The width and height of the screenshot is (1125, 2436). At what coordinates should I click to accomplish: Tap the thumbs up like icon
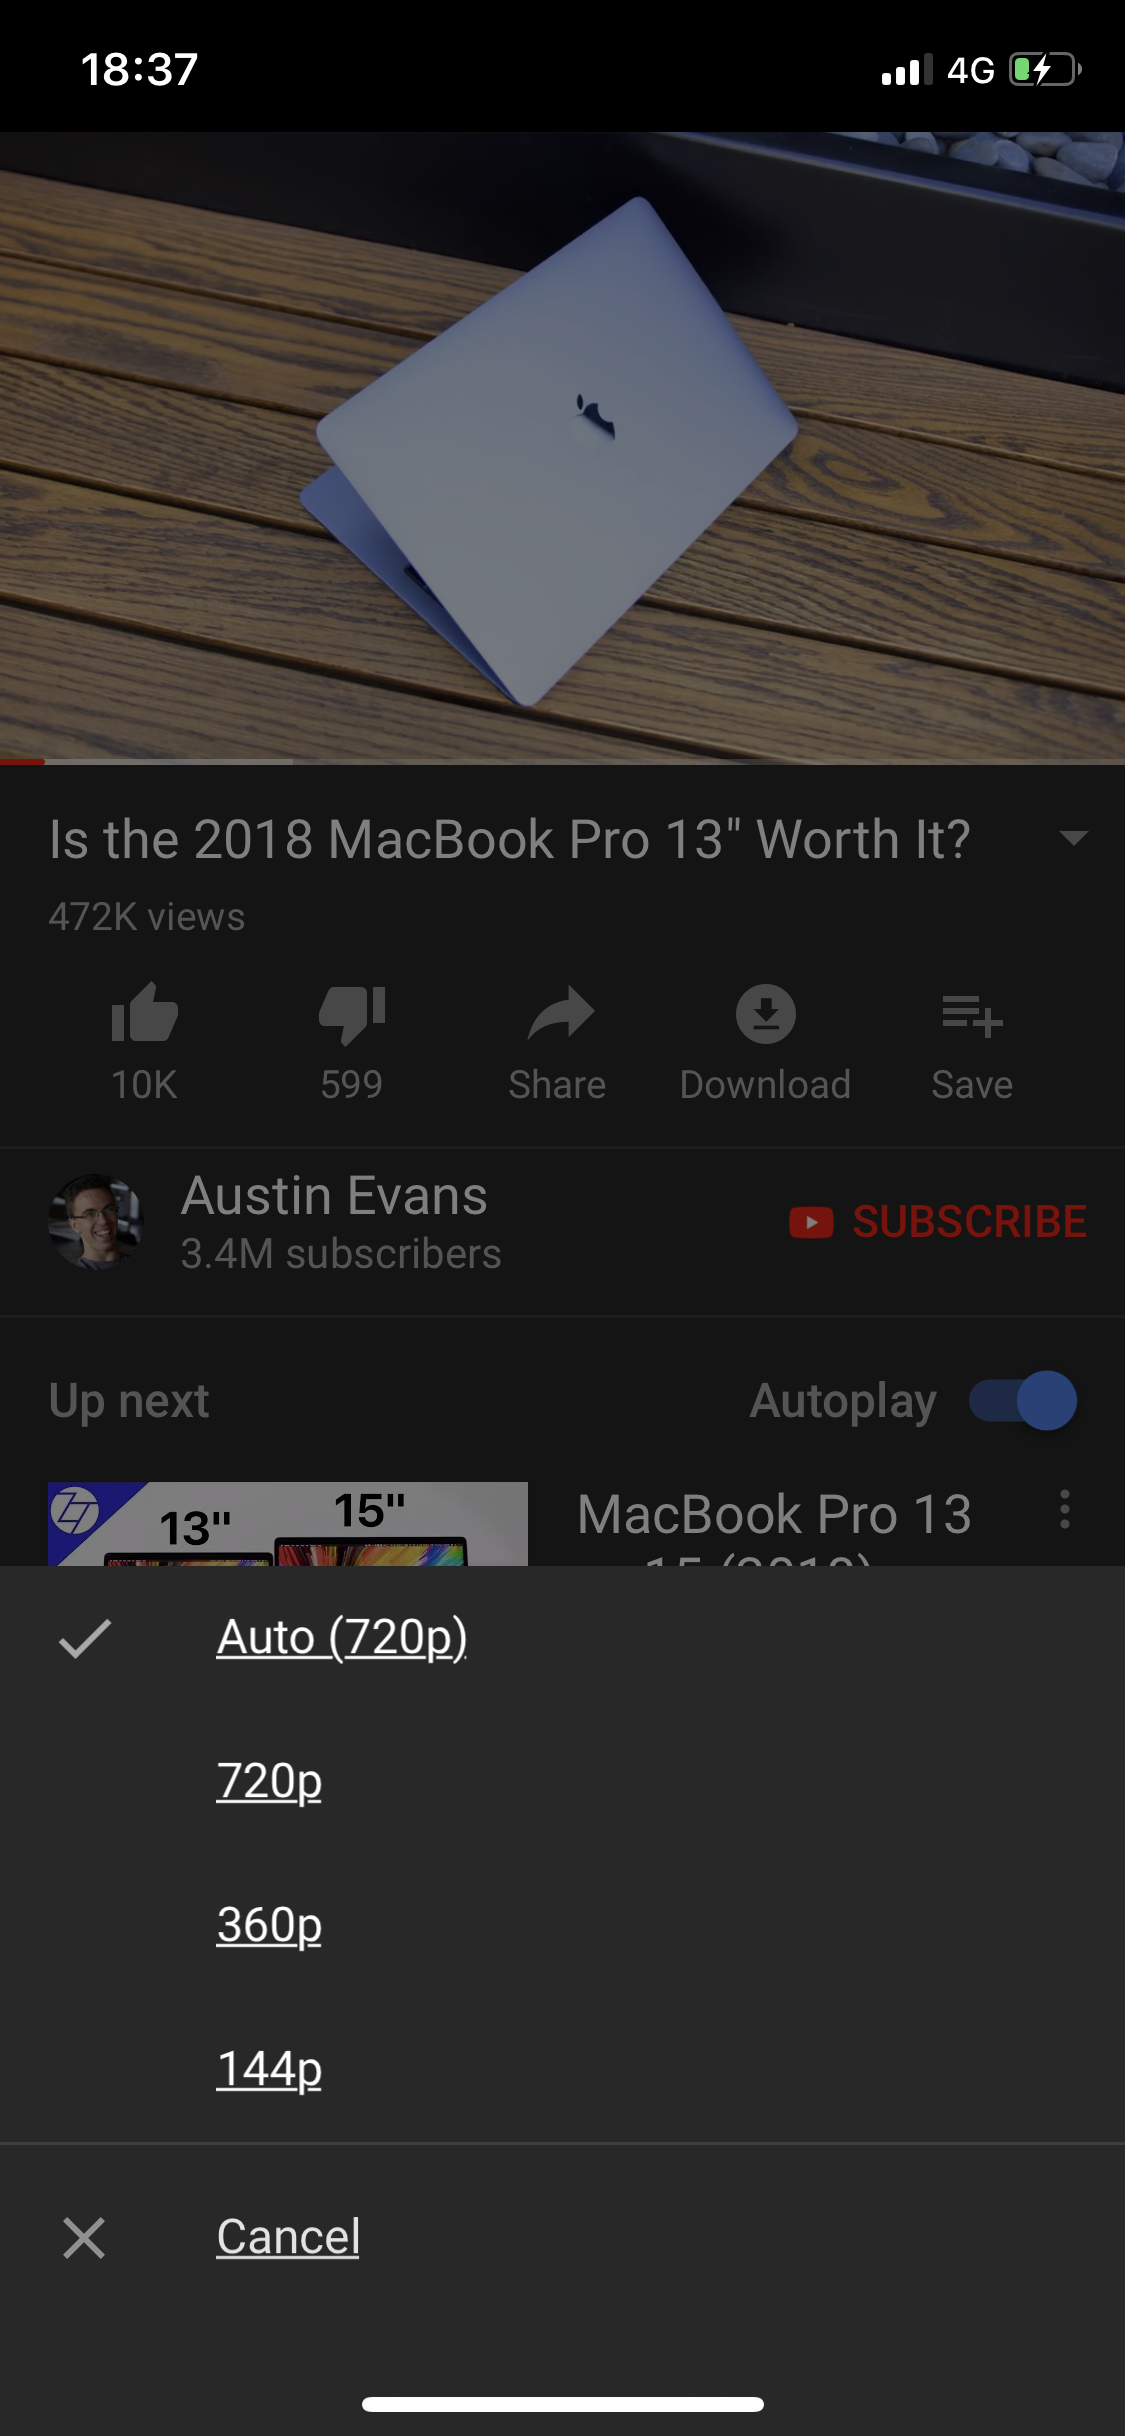(145, 1013)
